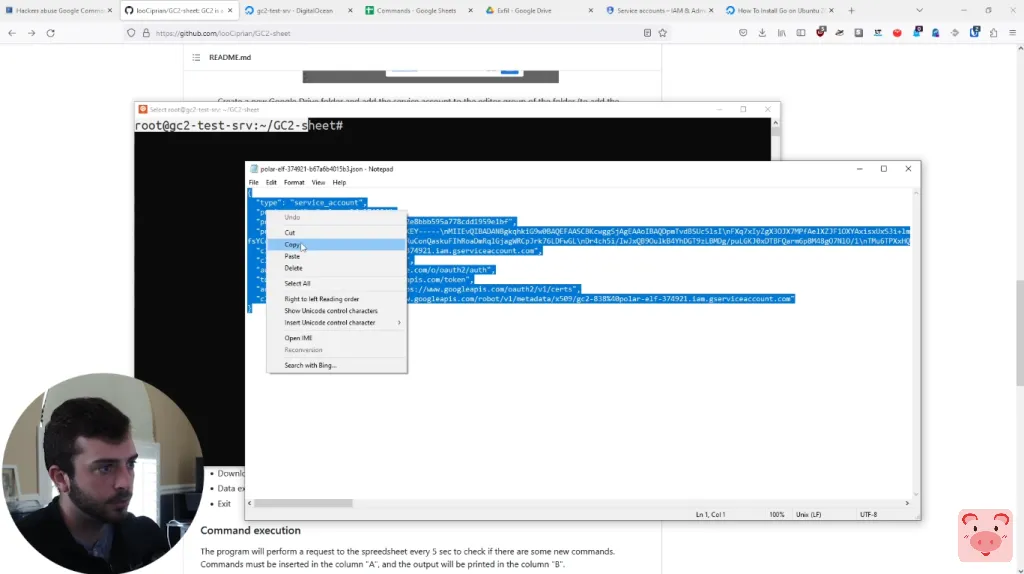1024x574 pixels.
Task: Click the browser page vertical scrollbar thumb
Action: (1019, 333)
